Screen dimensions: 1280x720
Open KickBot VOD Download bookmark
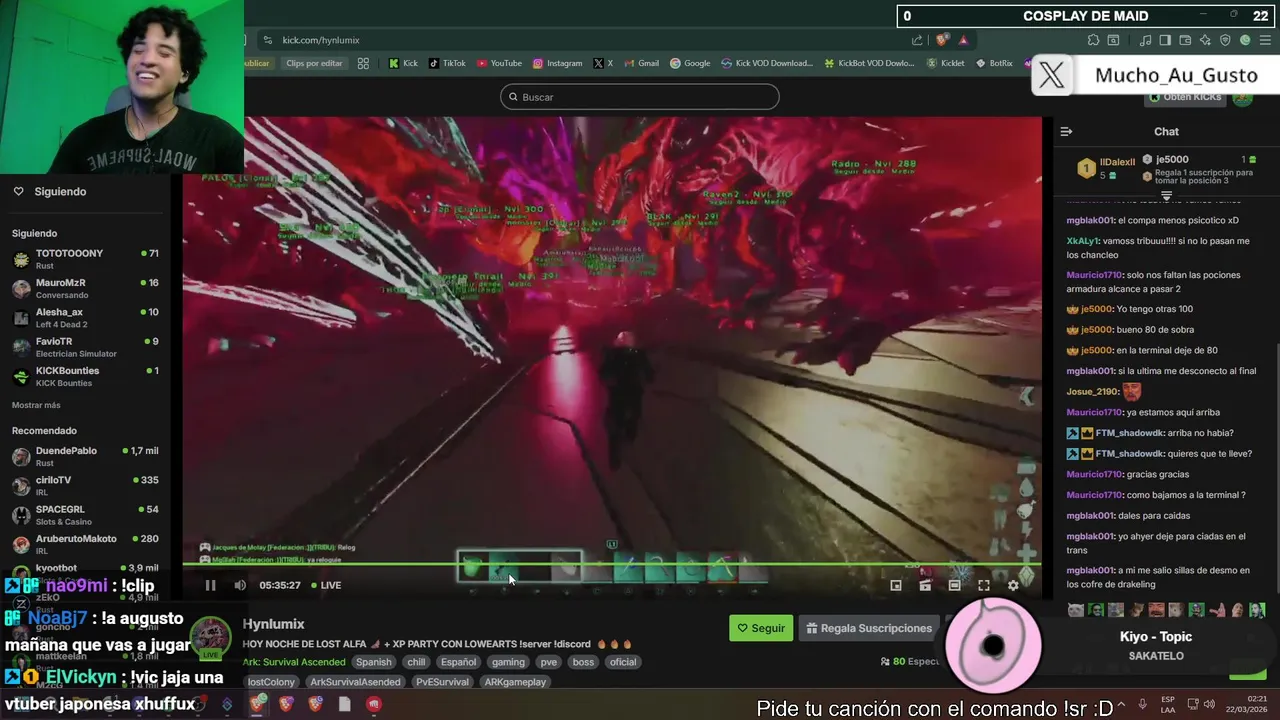869,63
